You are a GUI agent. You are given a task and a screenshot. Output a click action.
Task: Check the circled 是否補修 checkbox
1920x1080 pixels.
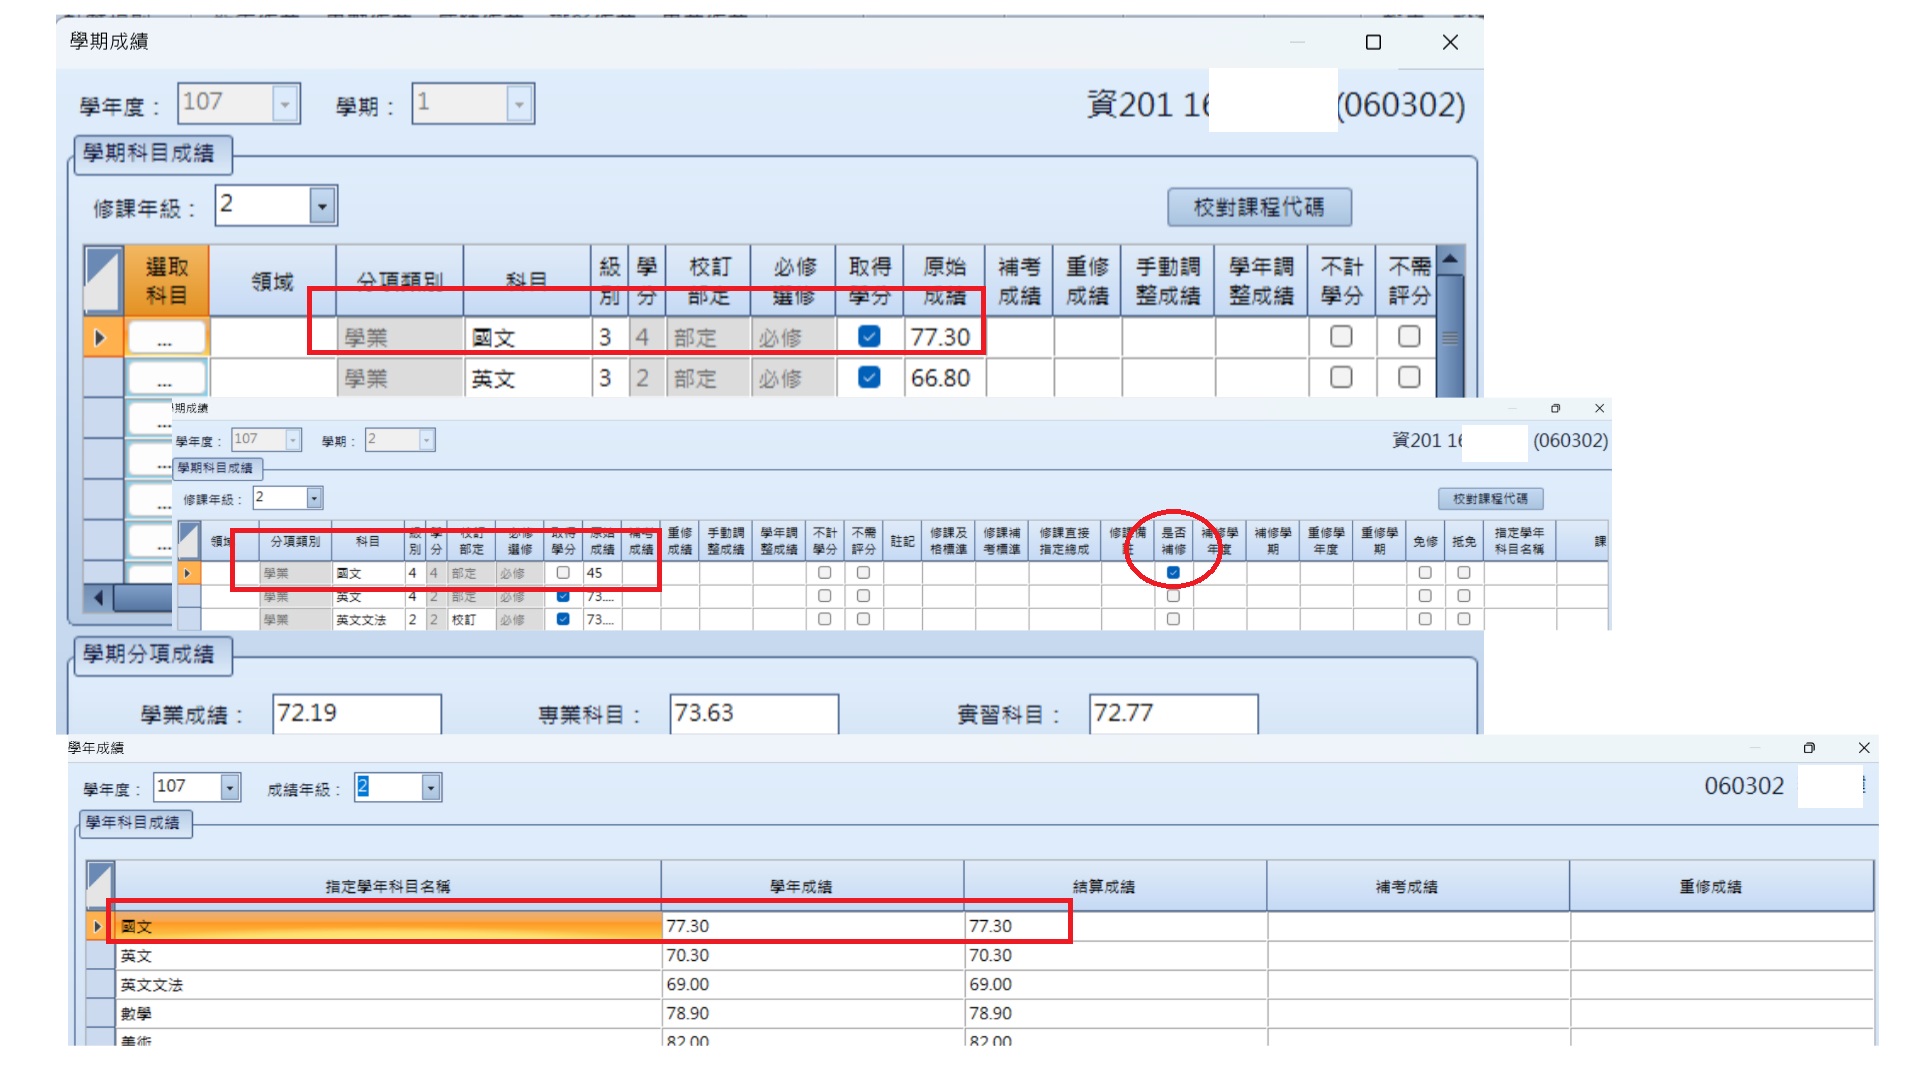[1173, 573]
